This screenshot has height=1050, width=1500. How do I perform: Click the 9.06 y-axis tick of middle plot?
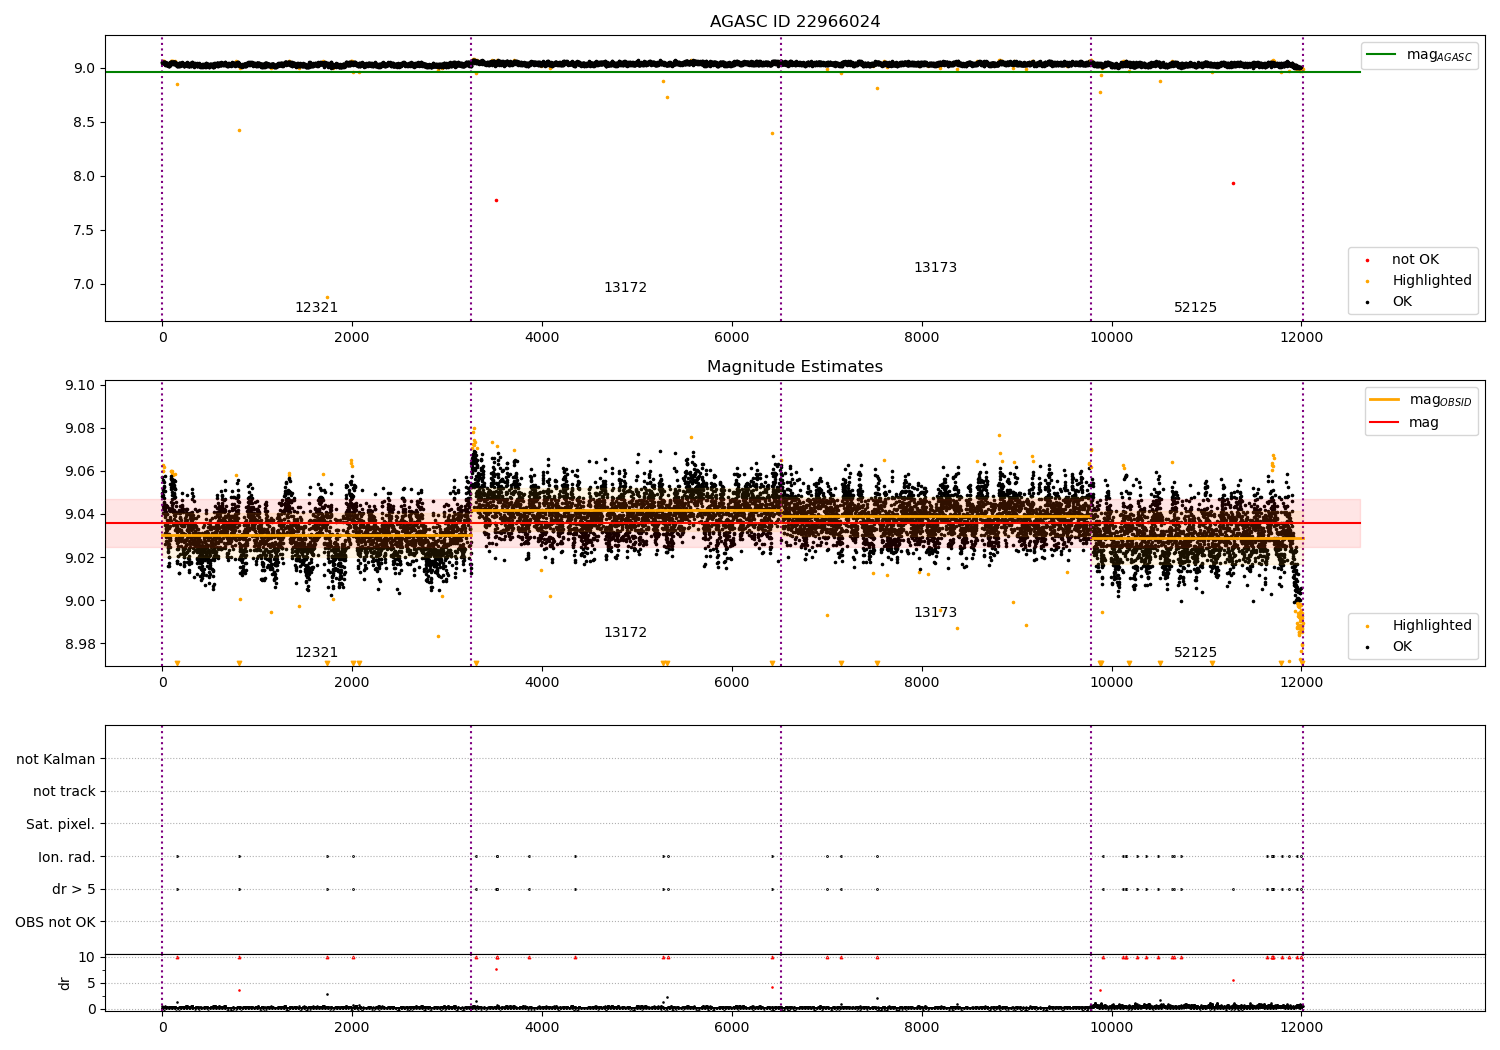[x=80, y=472]
